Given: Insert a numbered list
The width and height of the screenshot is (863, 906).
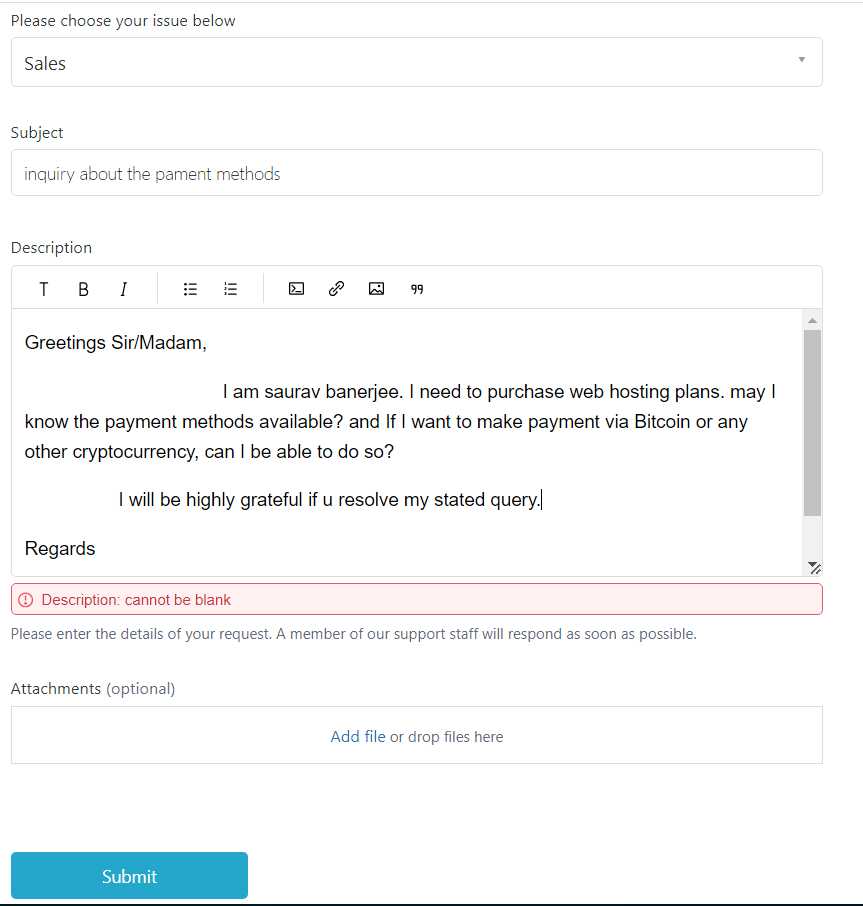Looking at the screenshot, I should 230,289.
